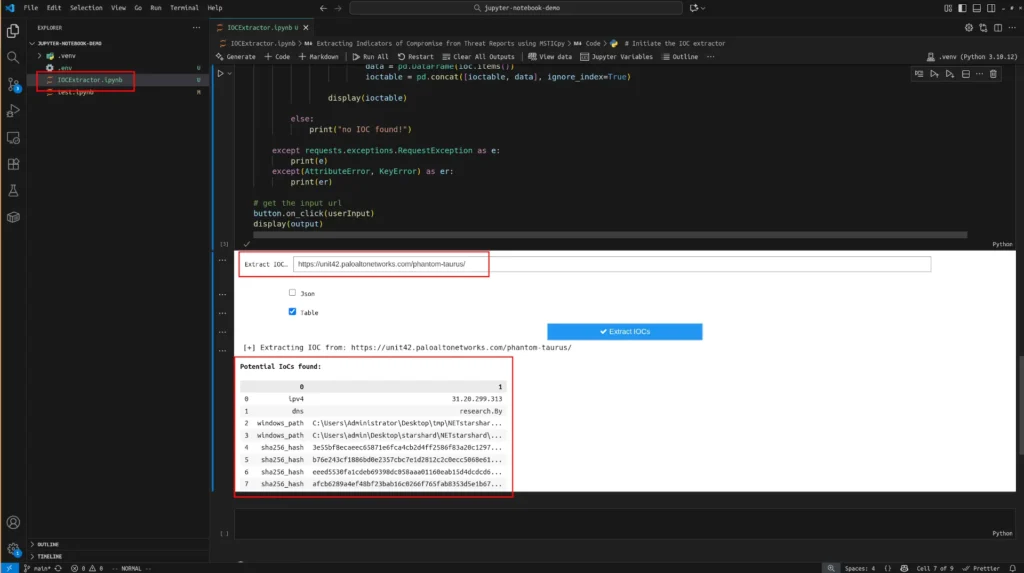Uncheck the Table checkbox

[292, 312]
